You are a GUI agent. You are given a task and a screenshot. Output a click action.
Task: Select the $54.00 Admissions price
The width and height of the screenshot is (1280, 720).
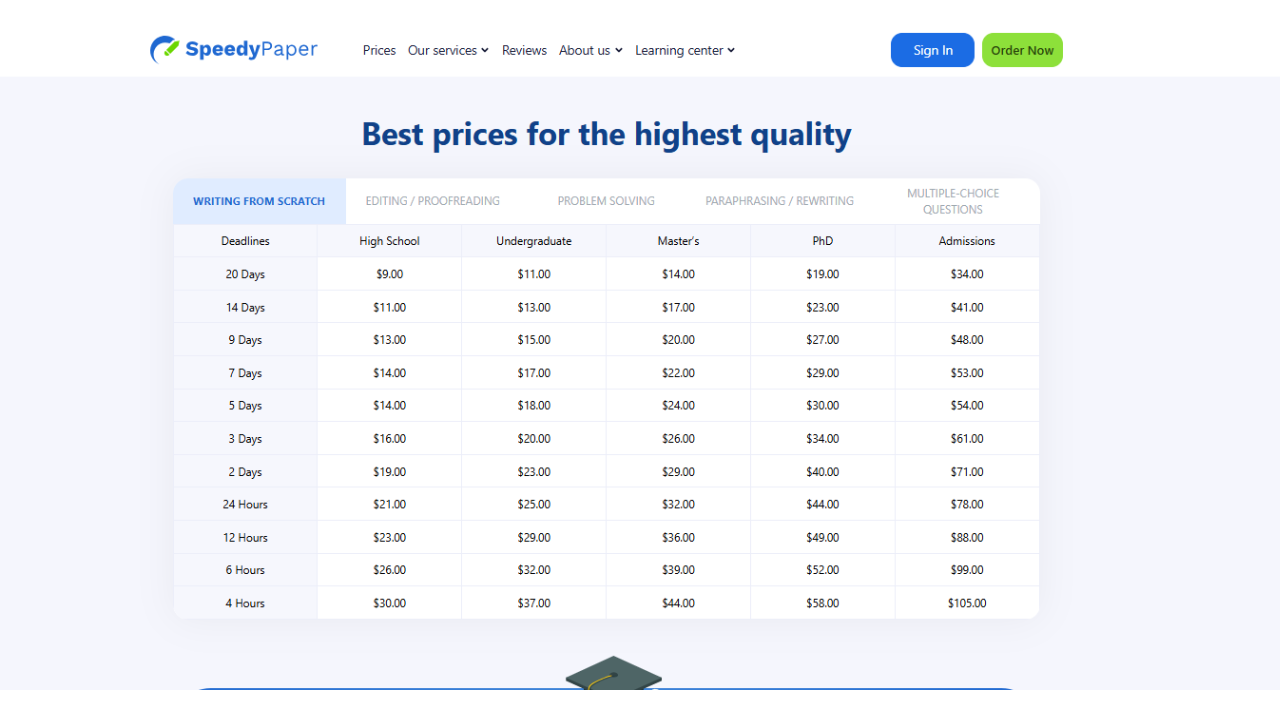click(x=967, y=406)
